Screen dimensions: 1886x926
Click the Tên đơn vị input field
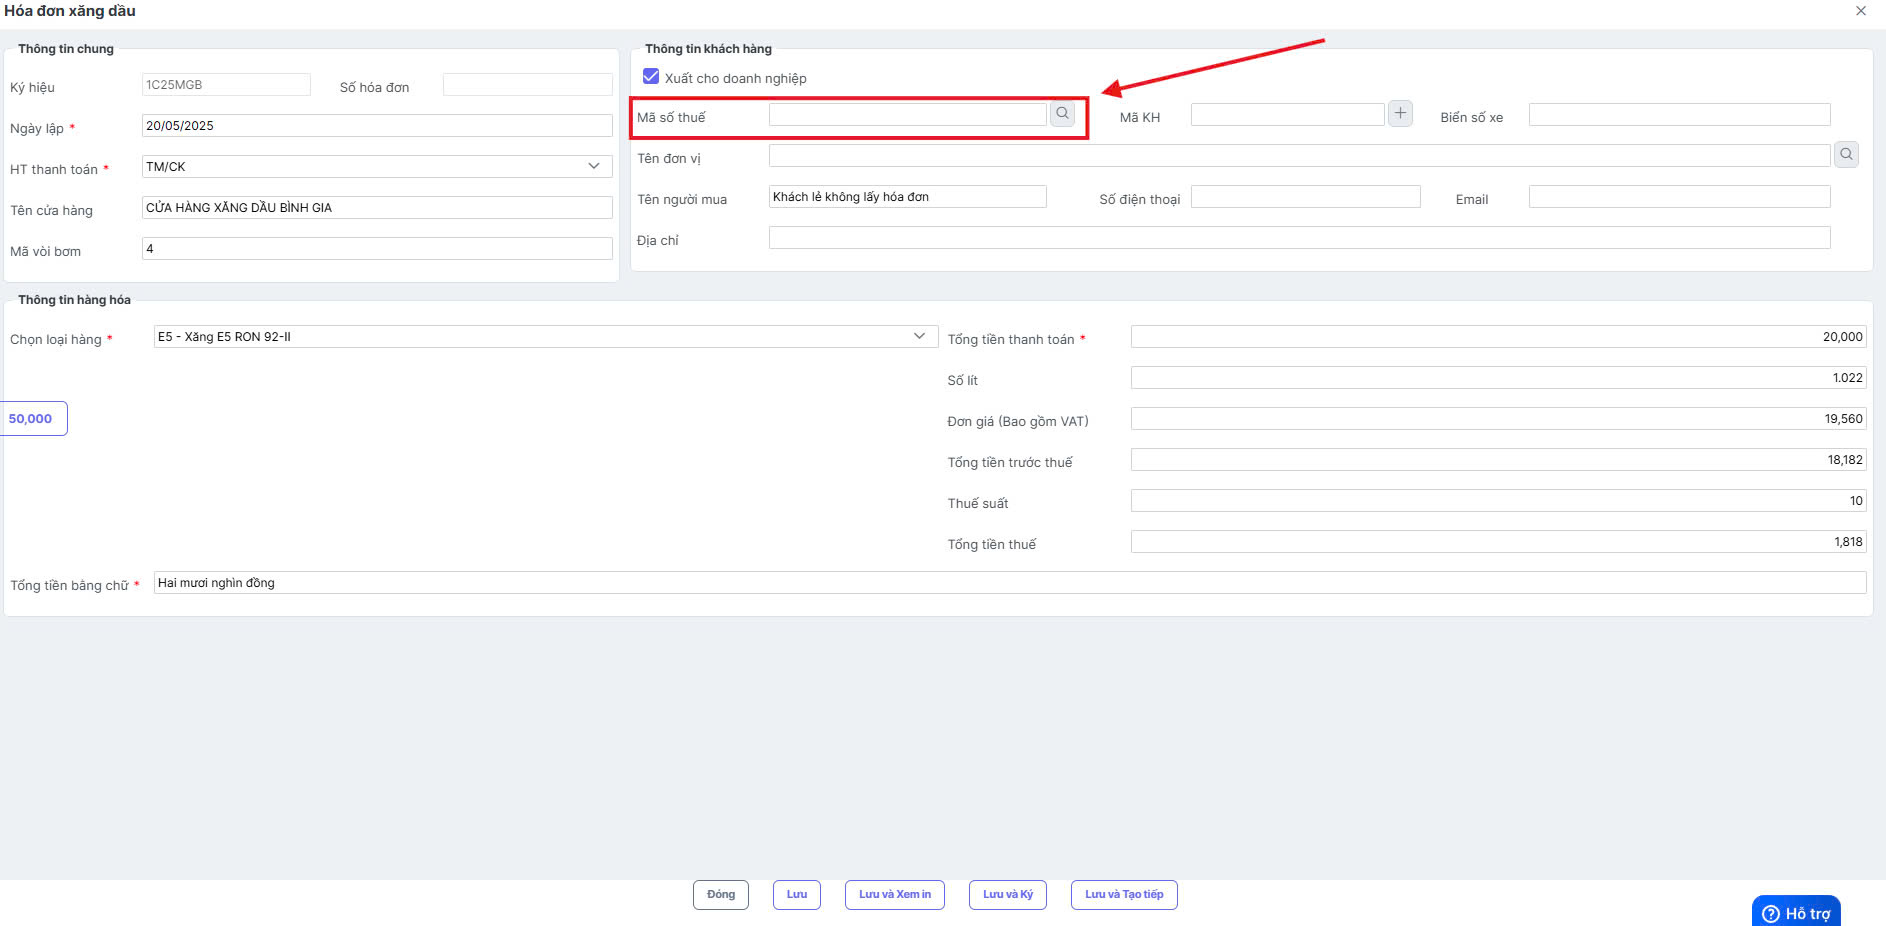click(1299, 156)
